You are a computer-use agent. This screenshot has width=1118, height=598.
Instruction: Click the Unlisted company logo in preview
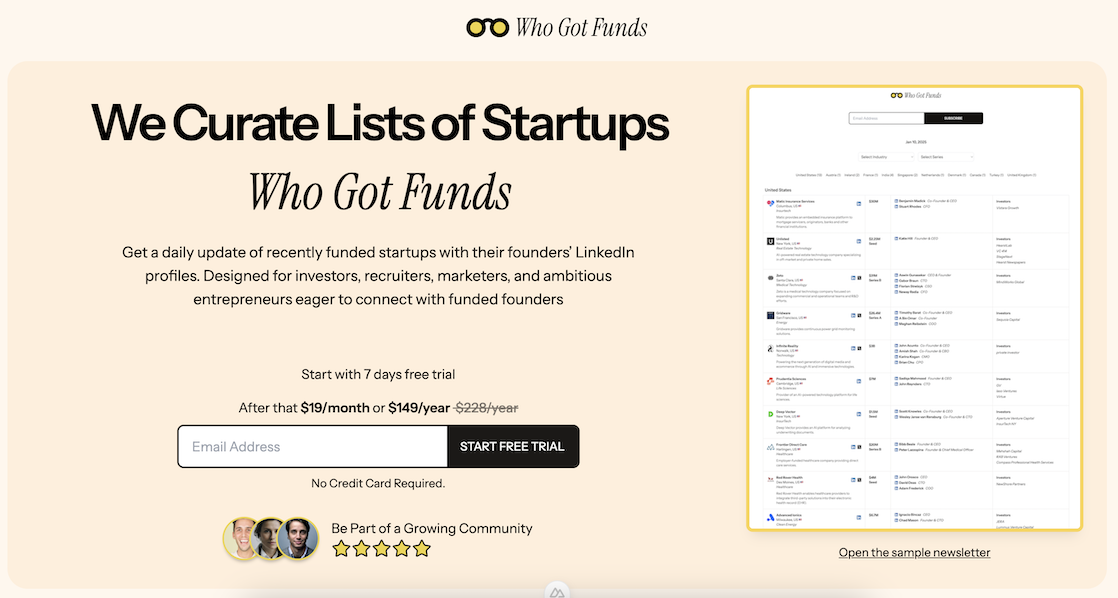[x=770, y=241]
